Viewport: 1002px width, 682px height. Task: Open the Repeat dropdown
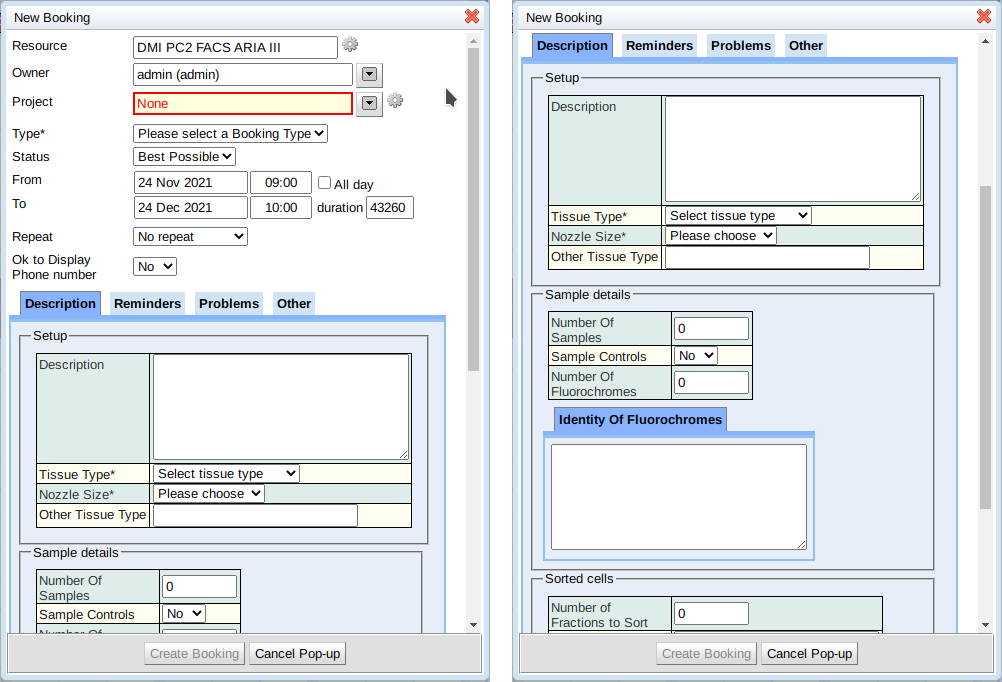[190, 237]
